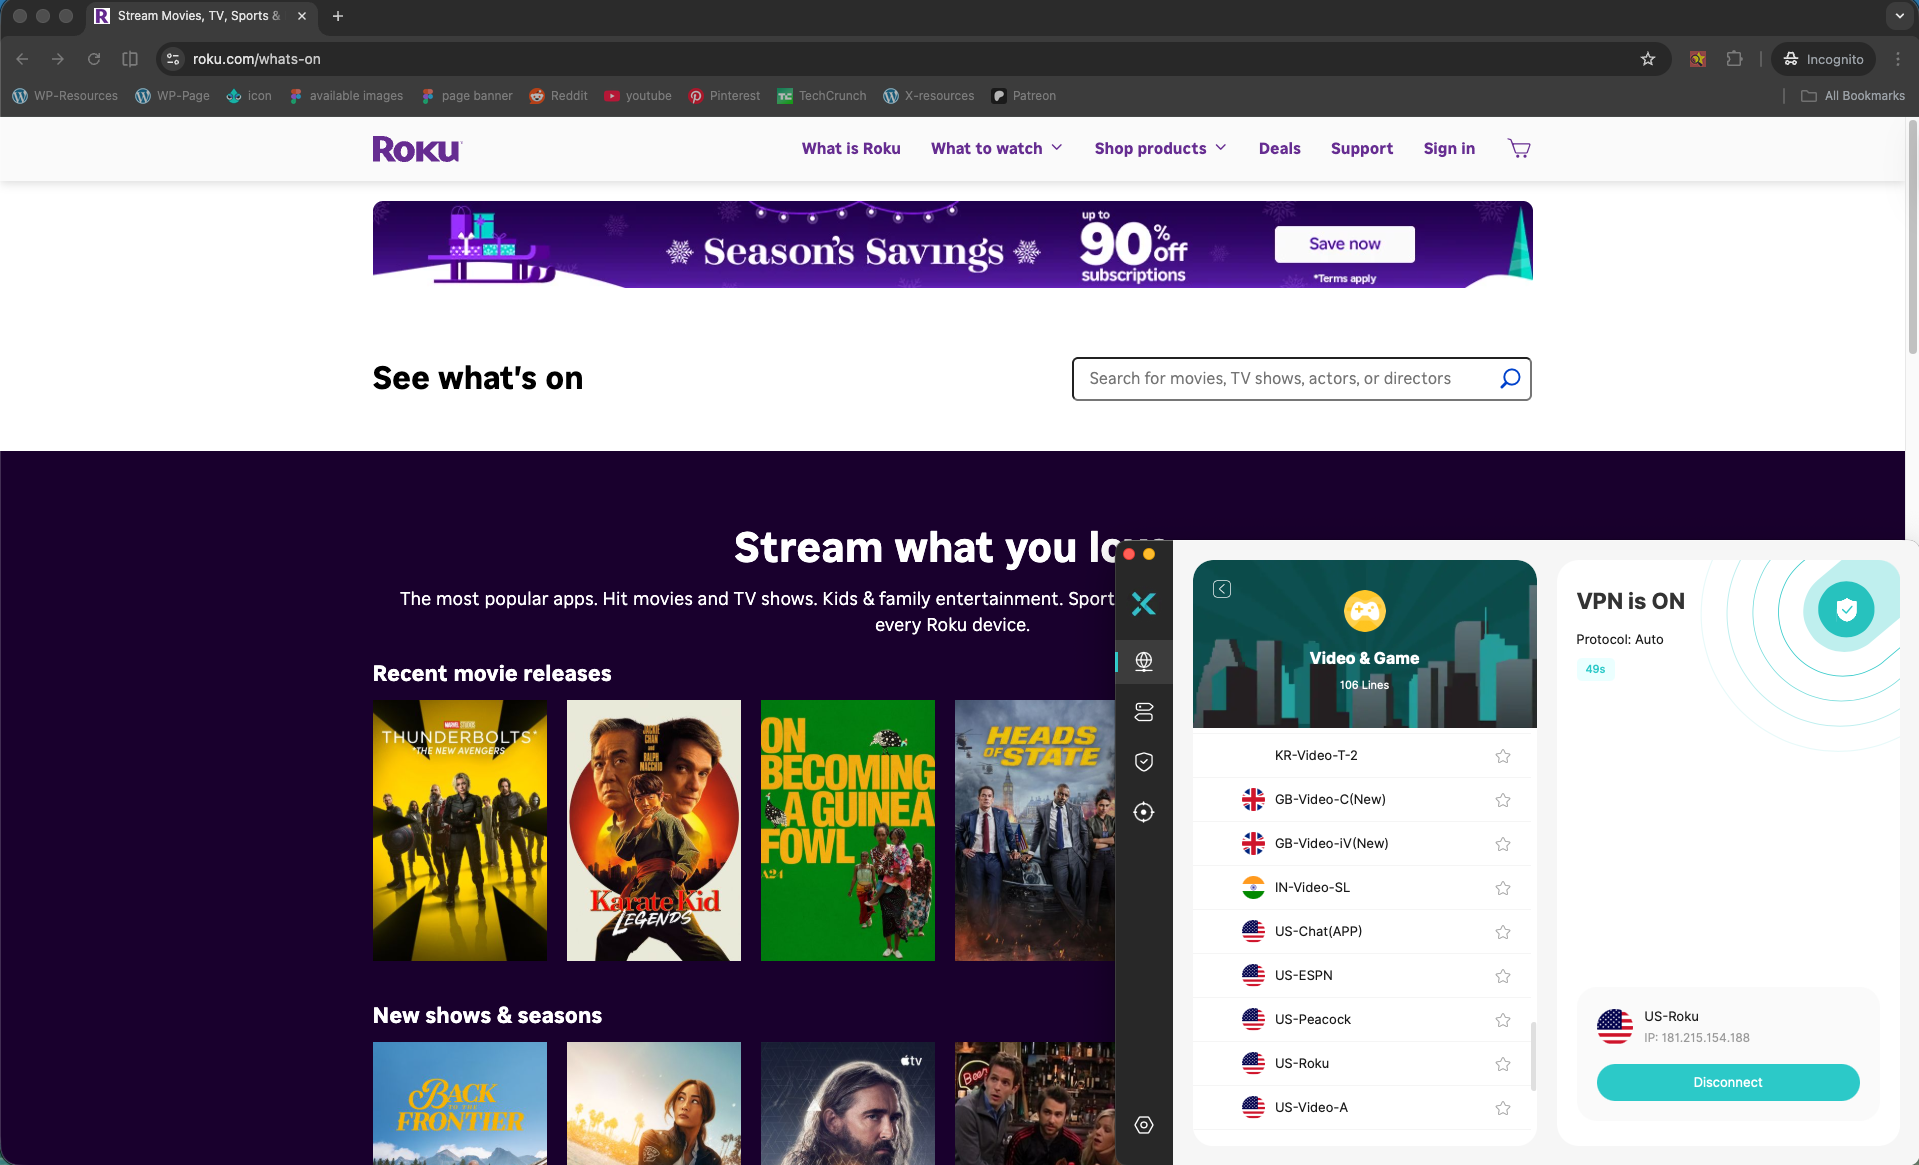The image size is (1919, 1165).
Task: Click the X-VPN logo in the sidebar
Action: [1143, 603]
